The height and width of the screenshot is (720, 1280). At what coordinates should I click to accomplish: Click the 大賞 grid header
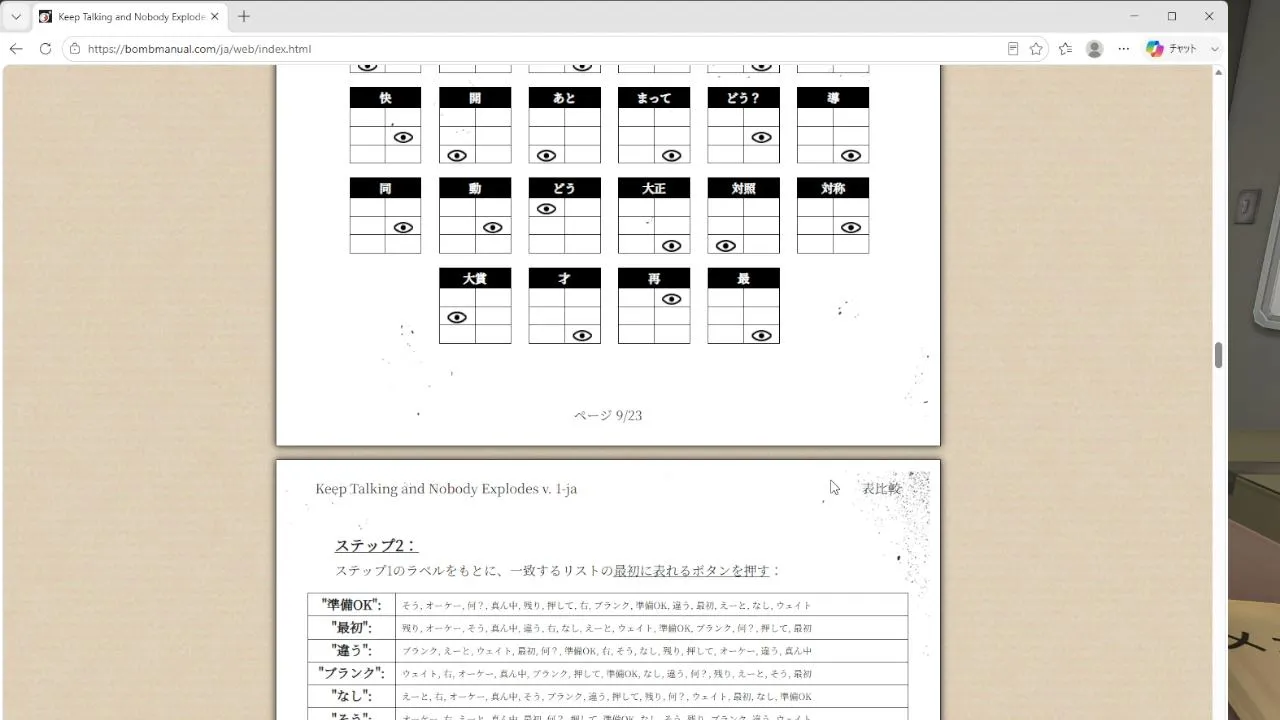point(475,278)
